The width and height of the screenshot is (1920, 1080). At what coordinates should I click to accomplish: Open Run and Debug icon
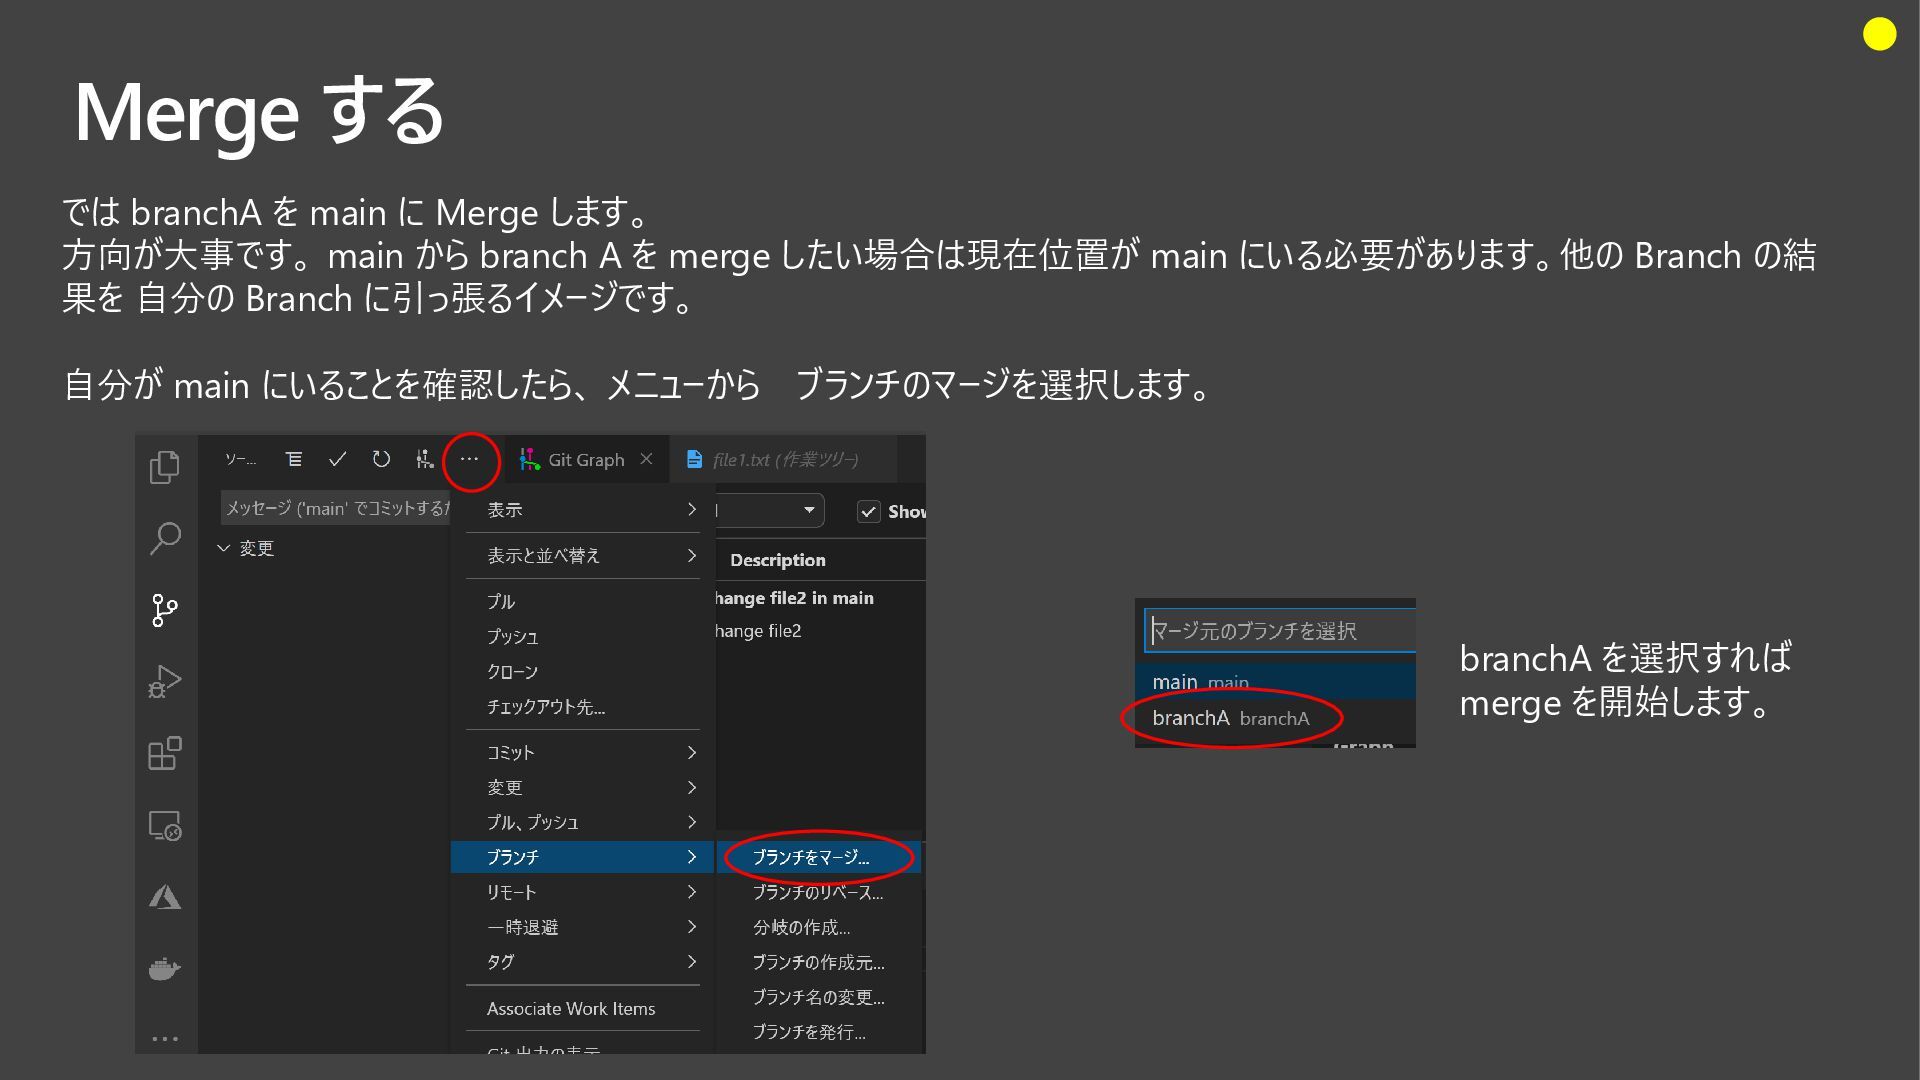(x=165, y=682)
